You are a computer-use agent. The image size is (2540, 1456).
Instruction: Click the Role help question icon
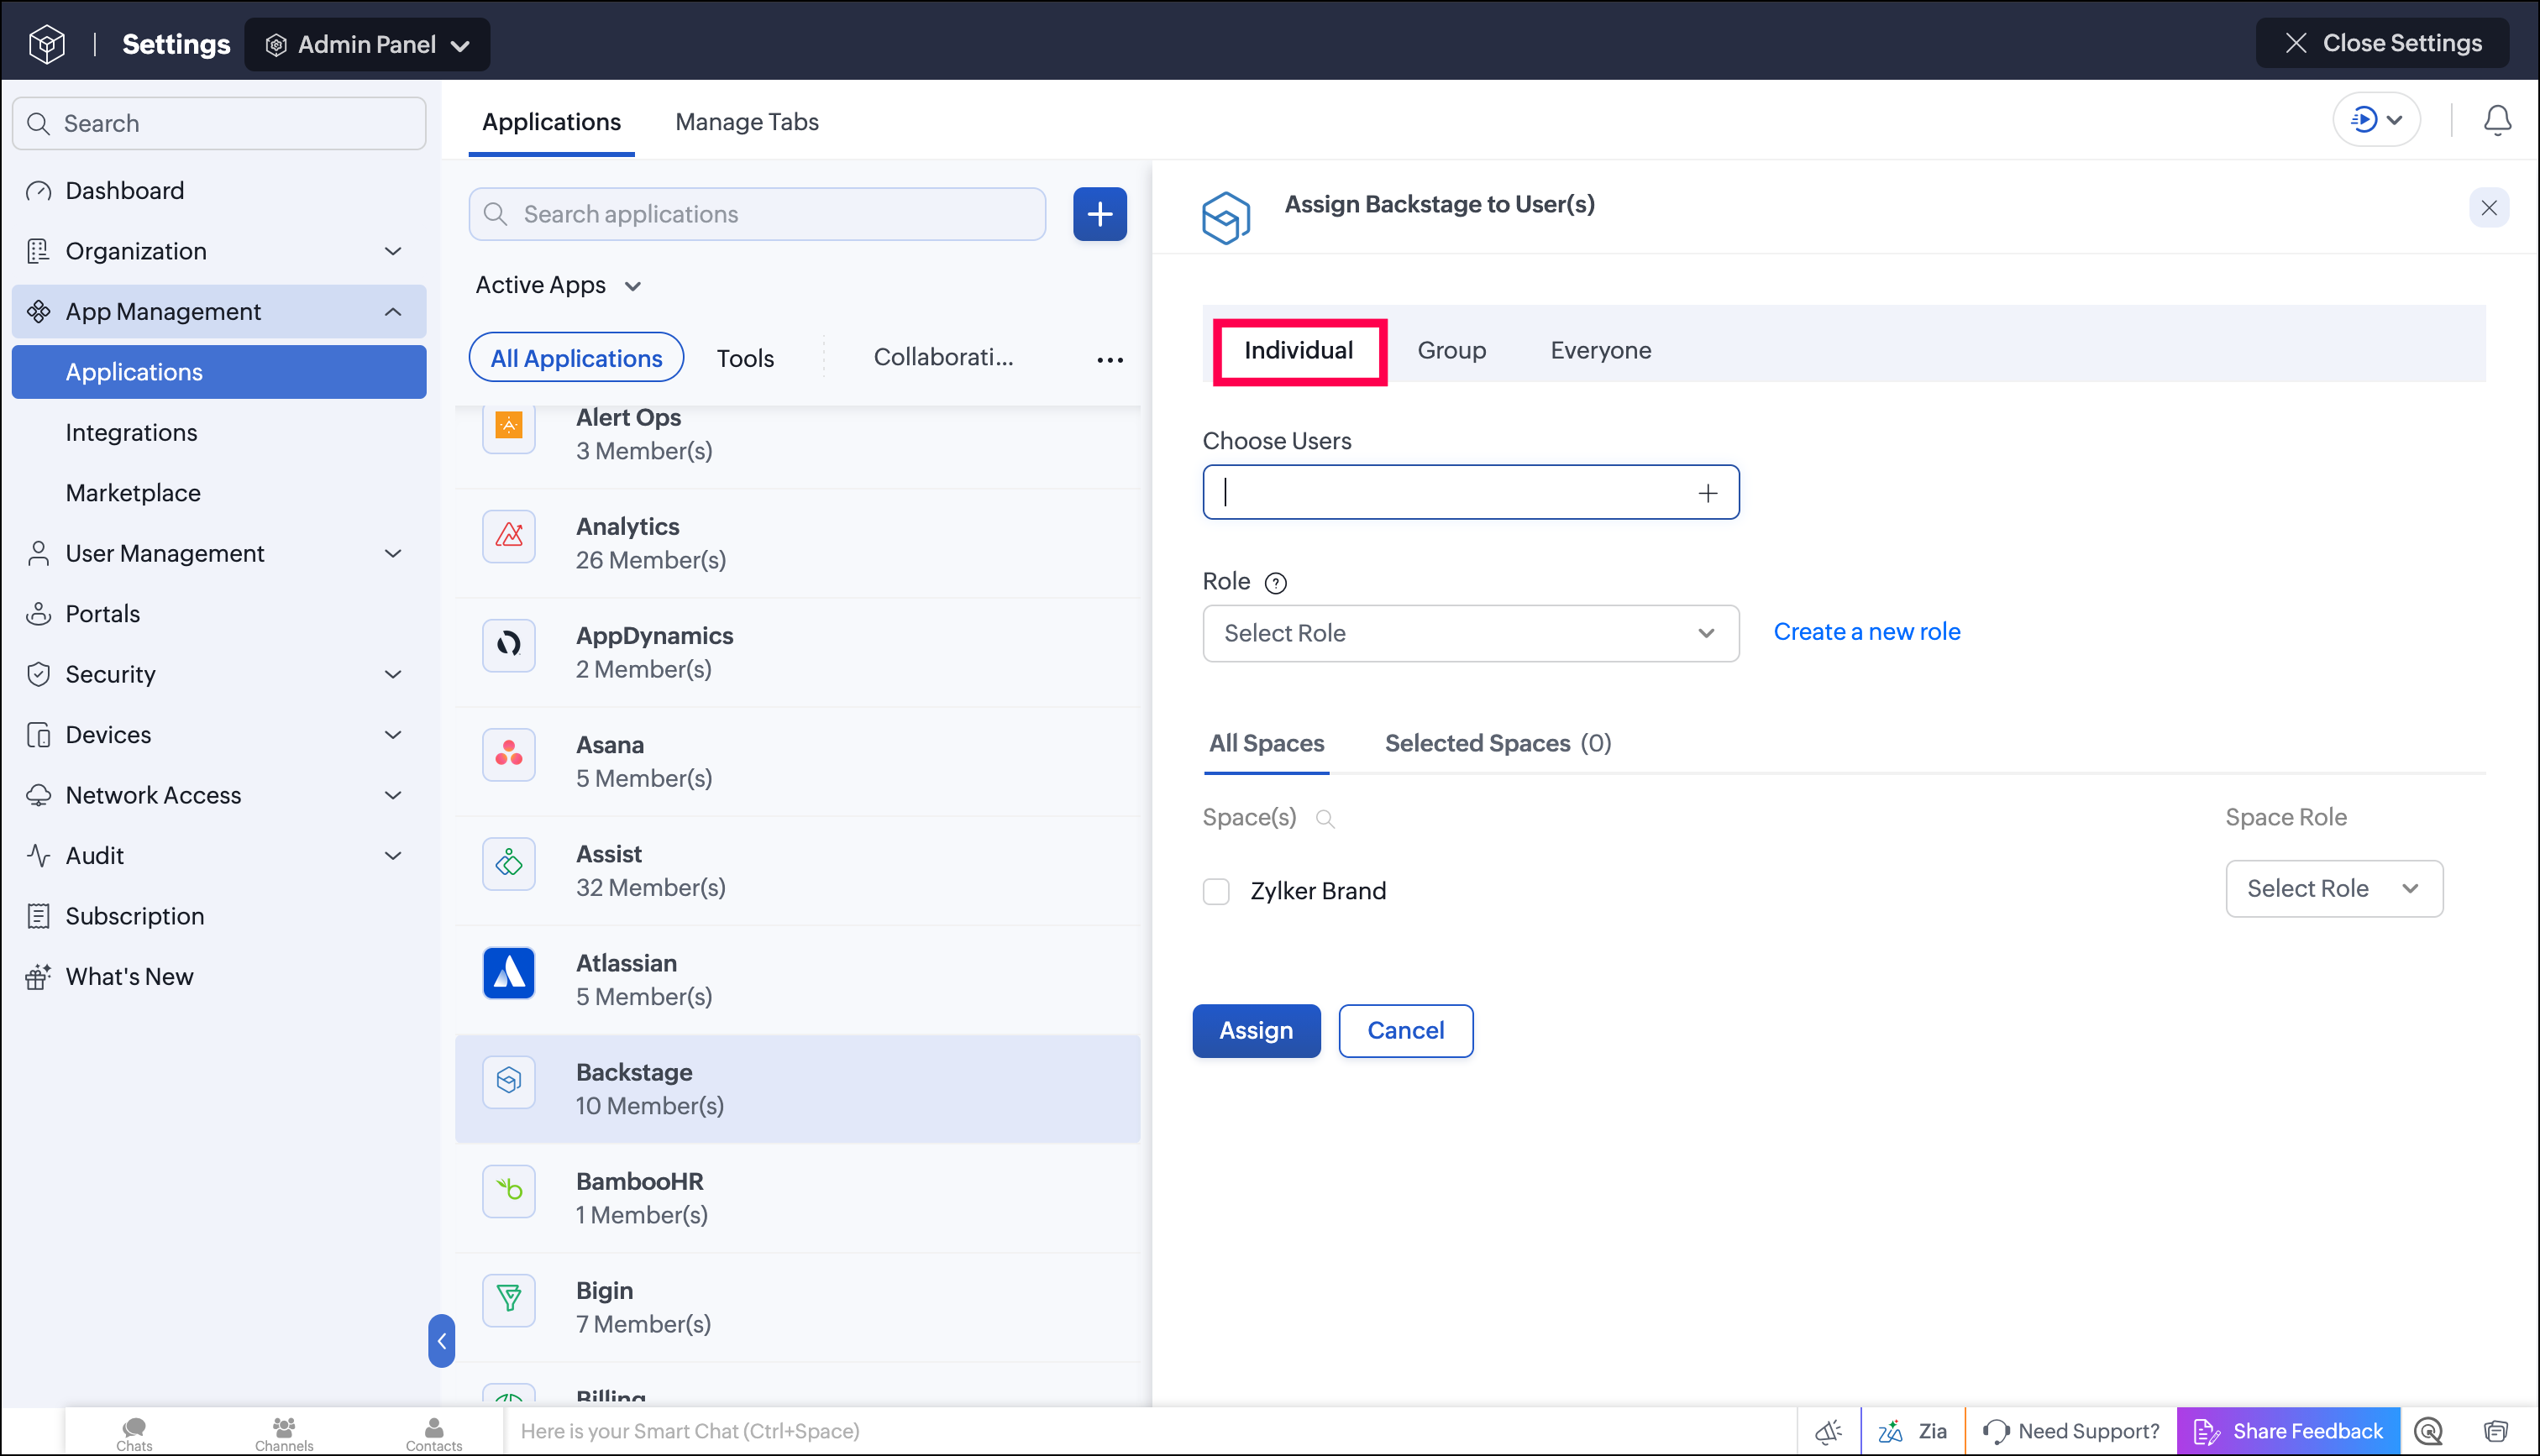tap(1275, 583)
